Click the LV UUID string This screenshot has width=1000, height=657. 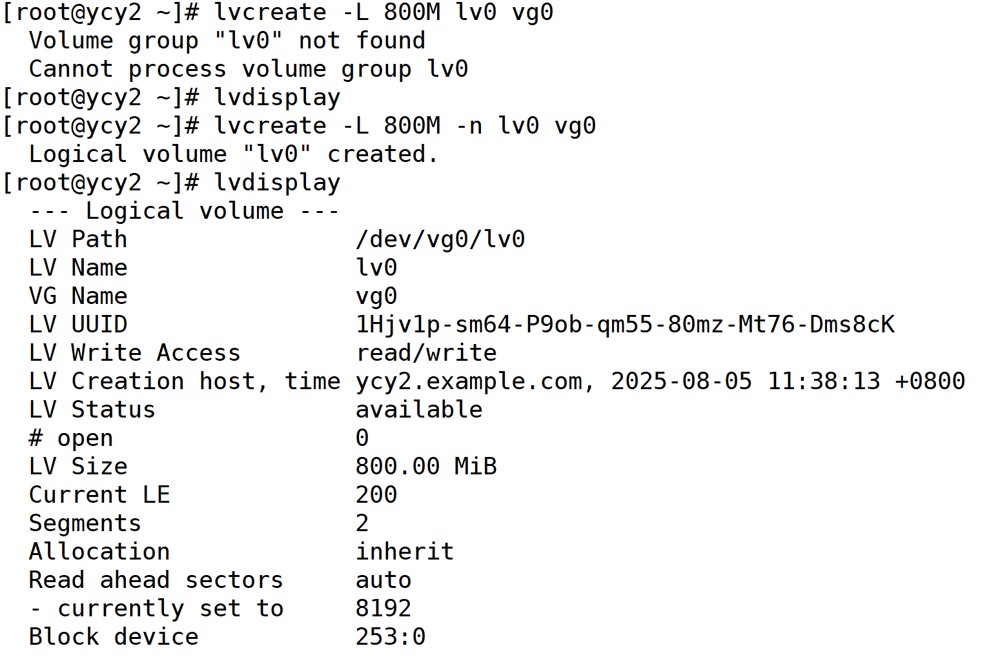tap(625, 324)
